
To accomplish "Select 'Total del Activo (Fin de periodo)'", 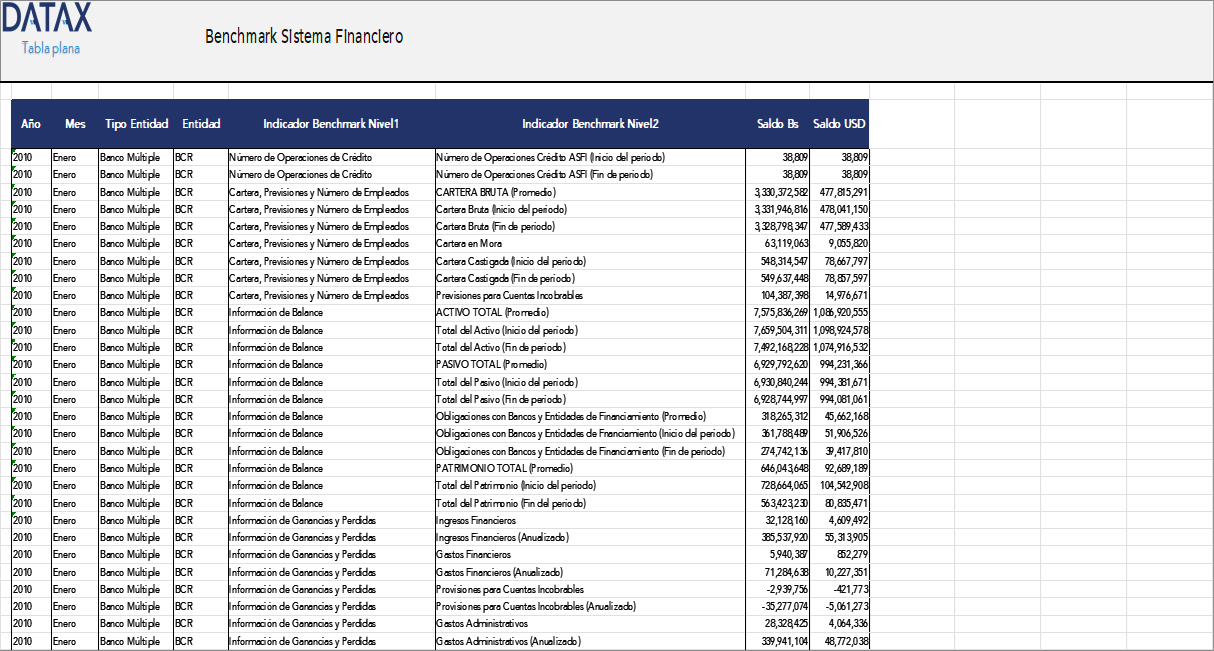I will pos(590,347).
